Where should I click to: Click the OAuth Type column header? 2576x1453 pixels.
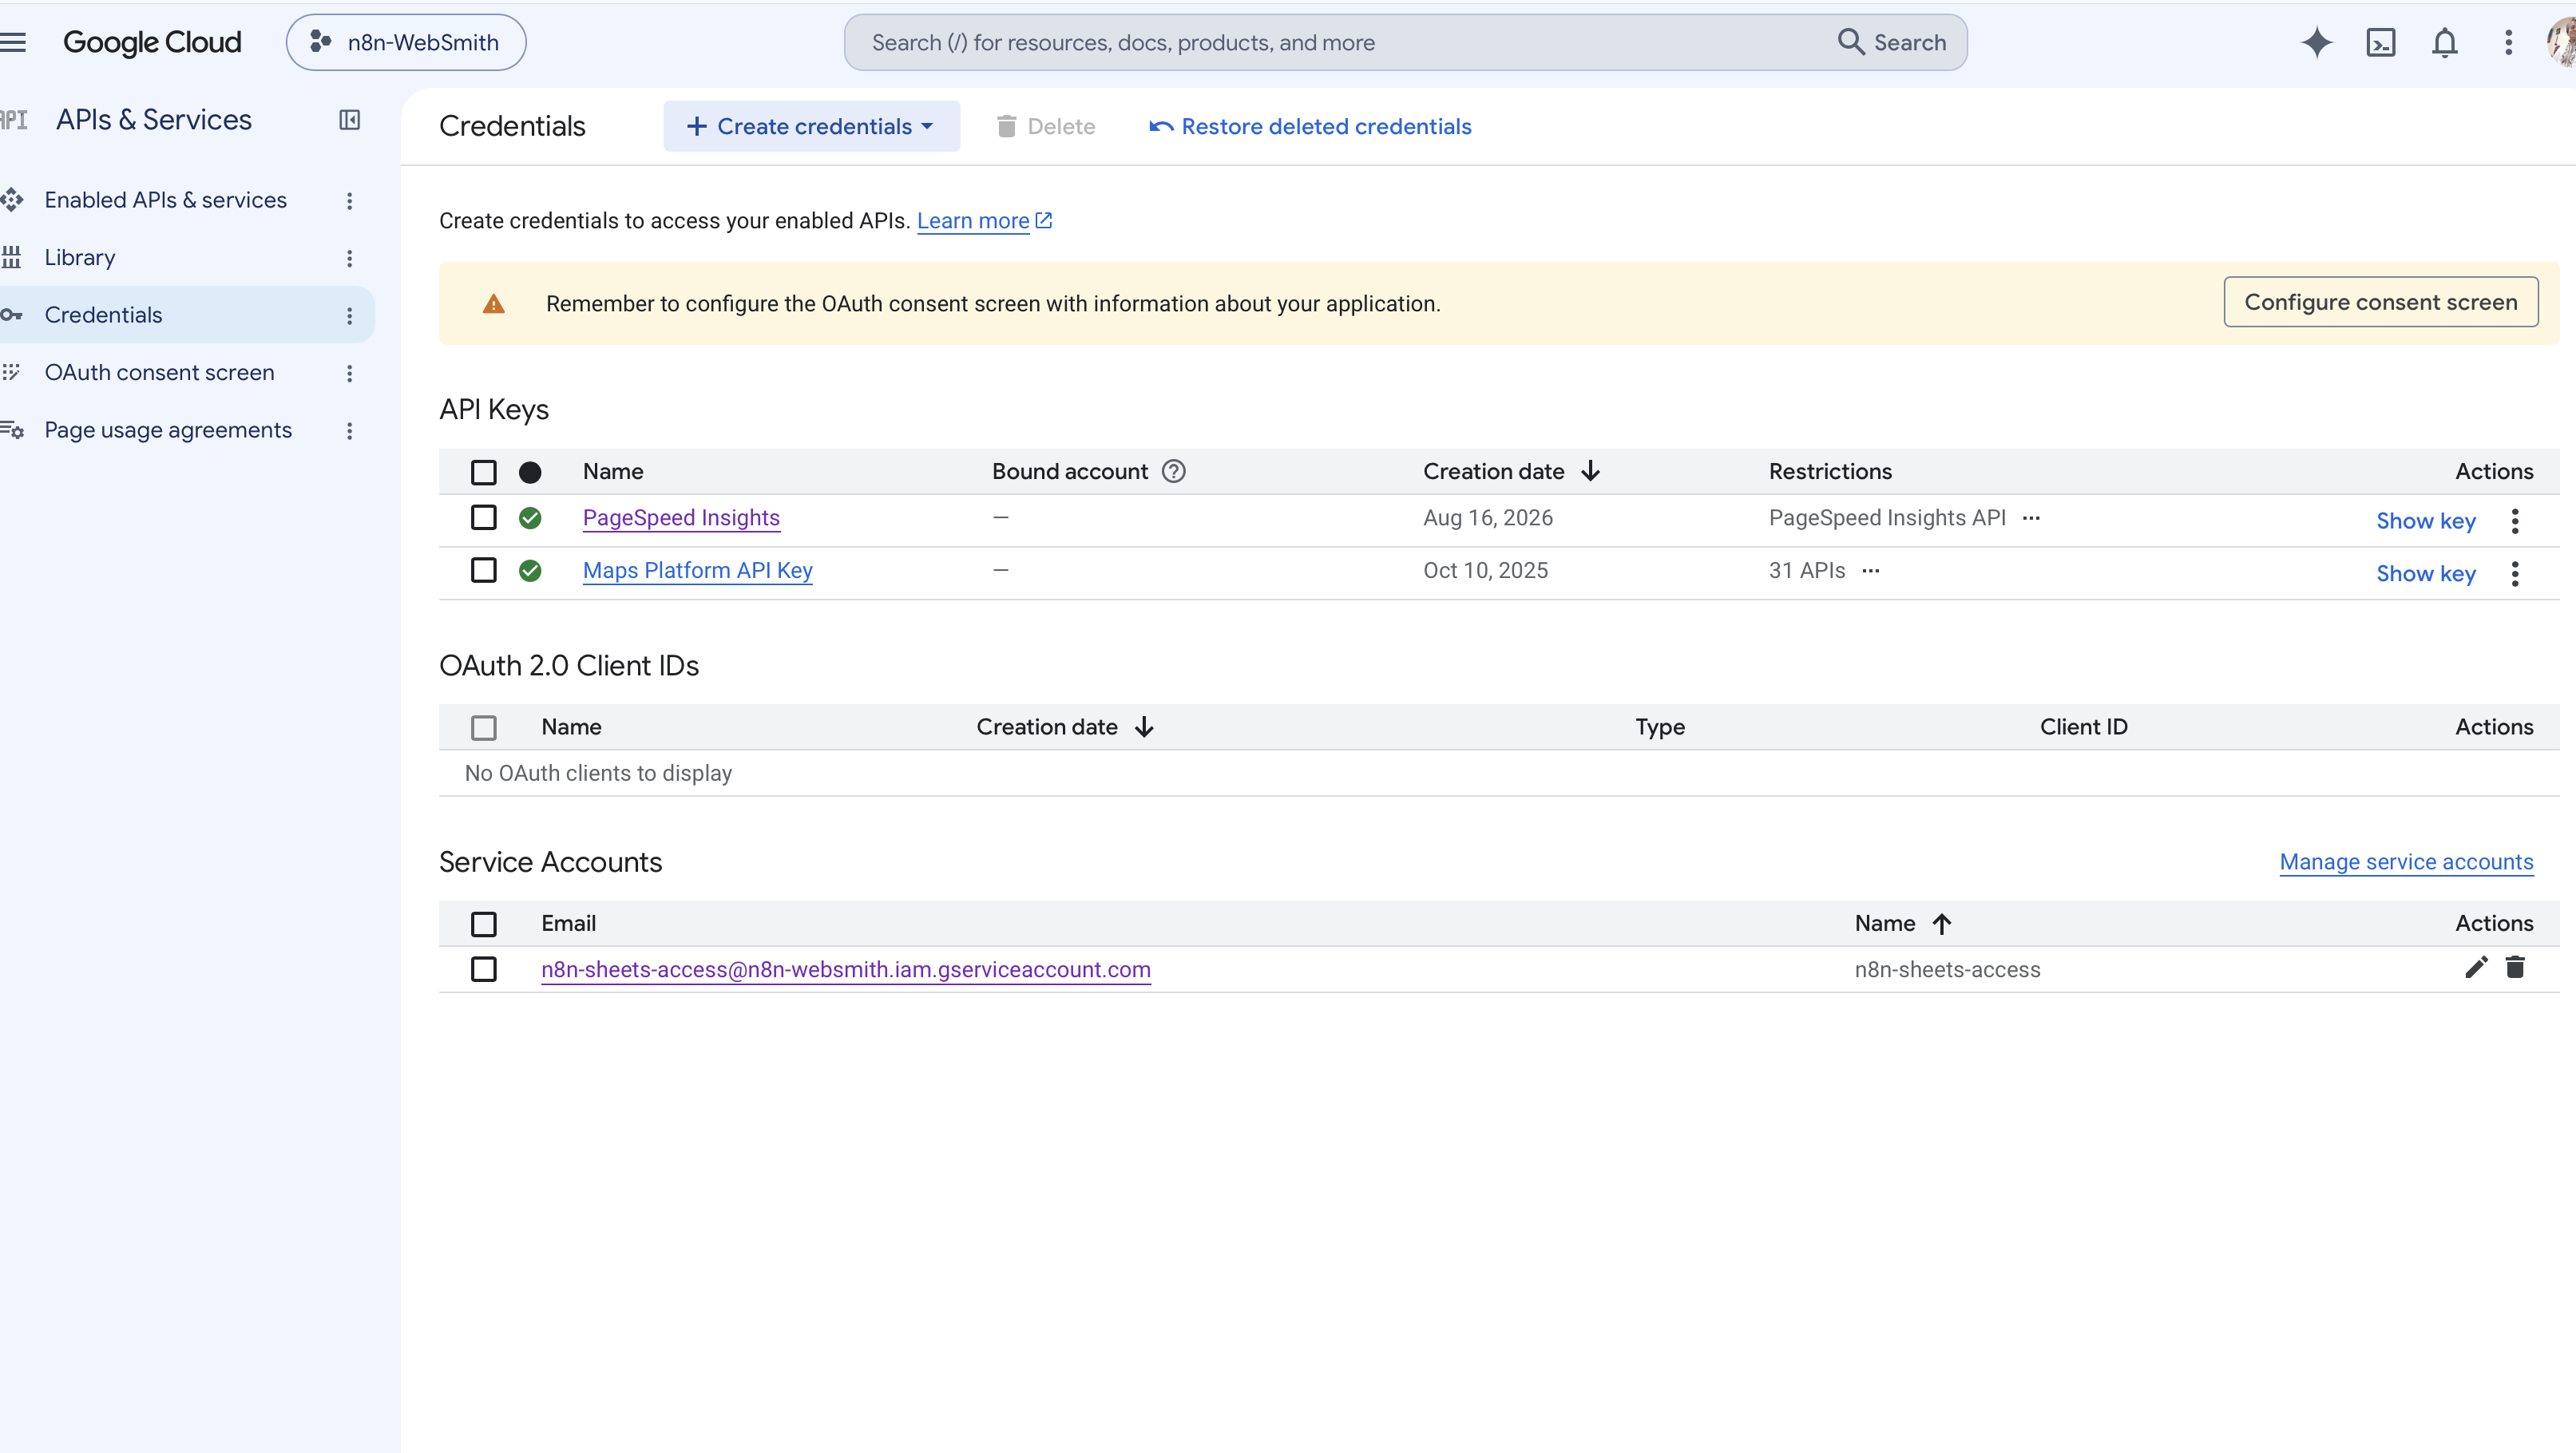(x=1660, y=727)
